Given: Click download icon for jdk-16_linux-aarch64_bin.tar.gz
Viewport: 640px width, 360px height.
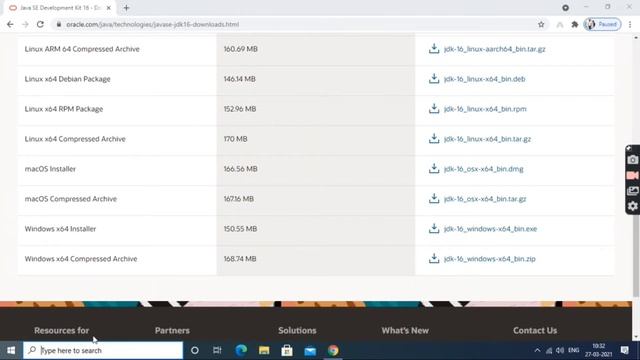Looking at the screenshot, I should [x=434, y=49].
